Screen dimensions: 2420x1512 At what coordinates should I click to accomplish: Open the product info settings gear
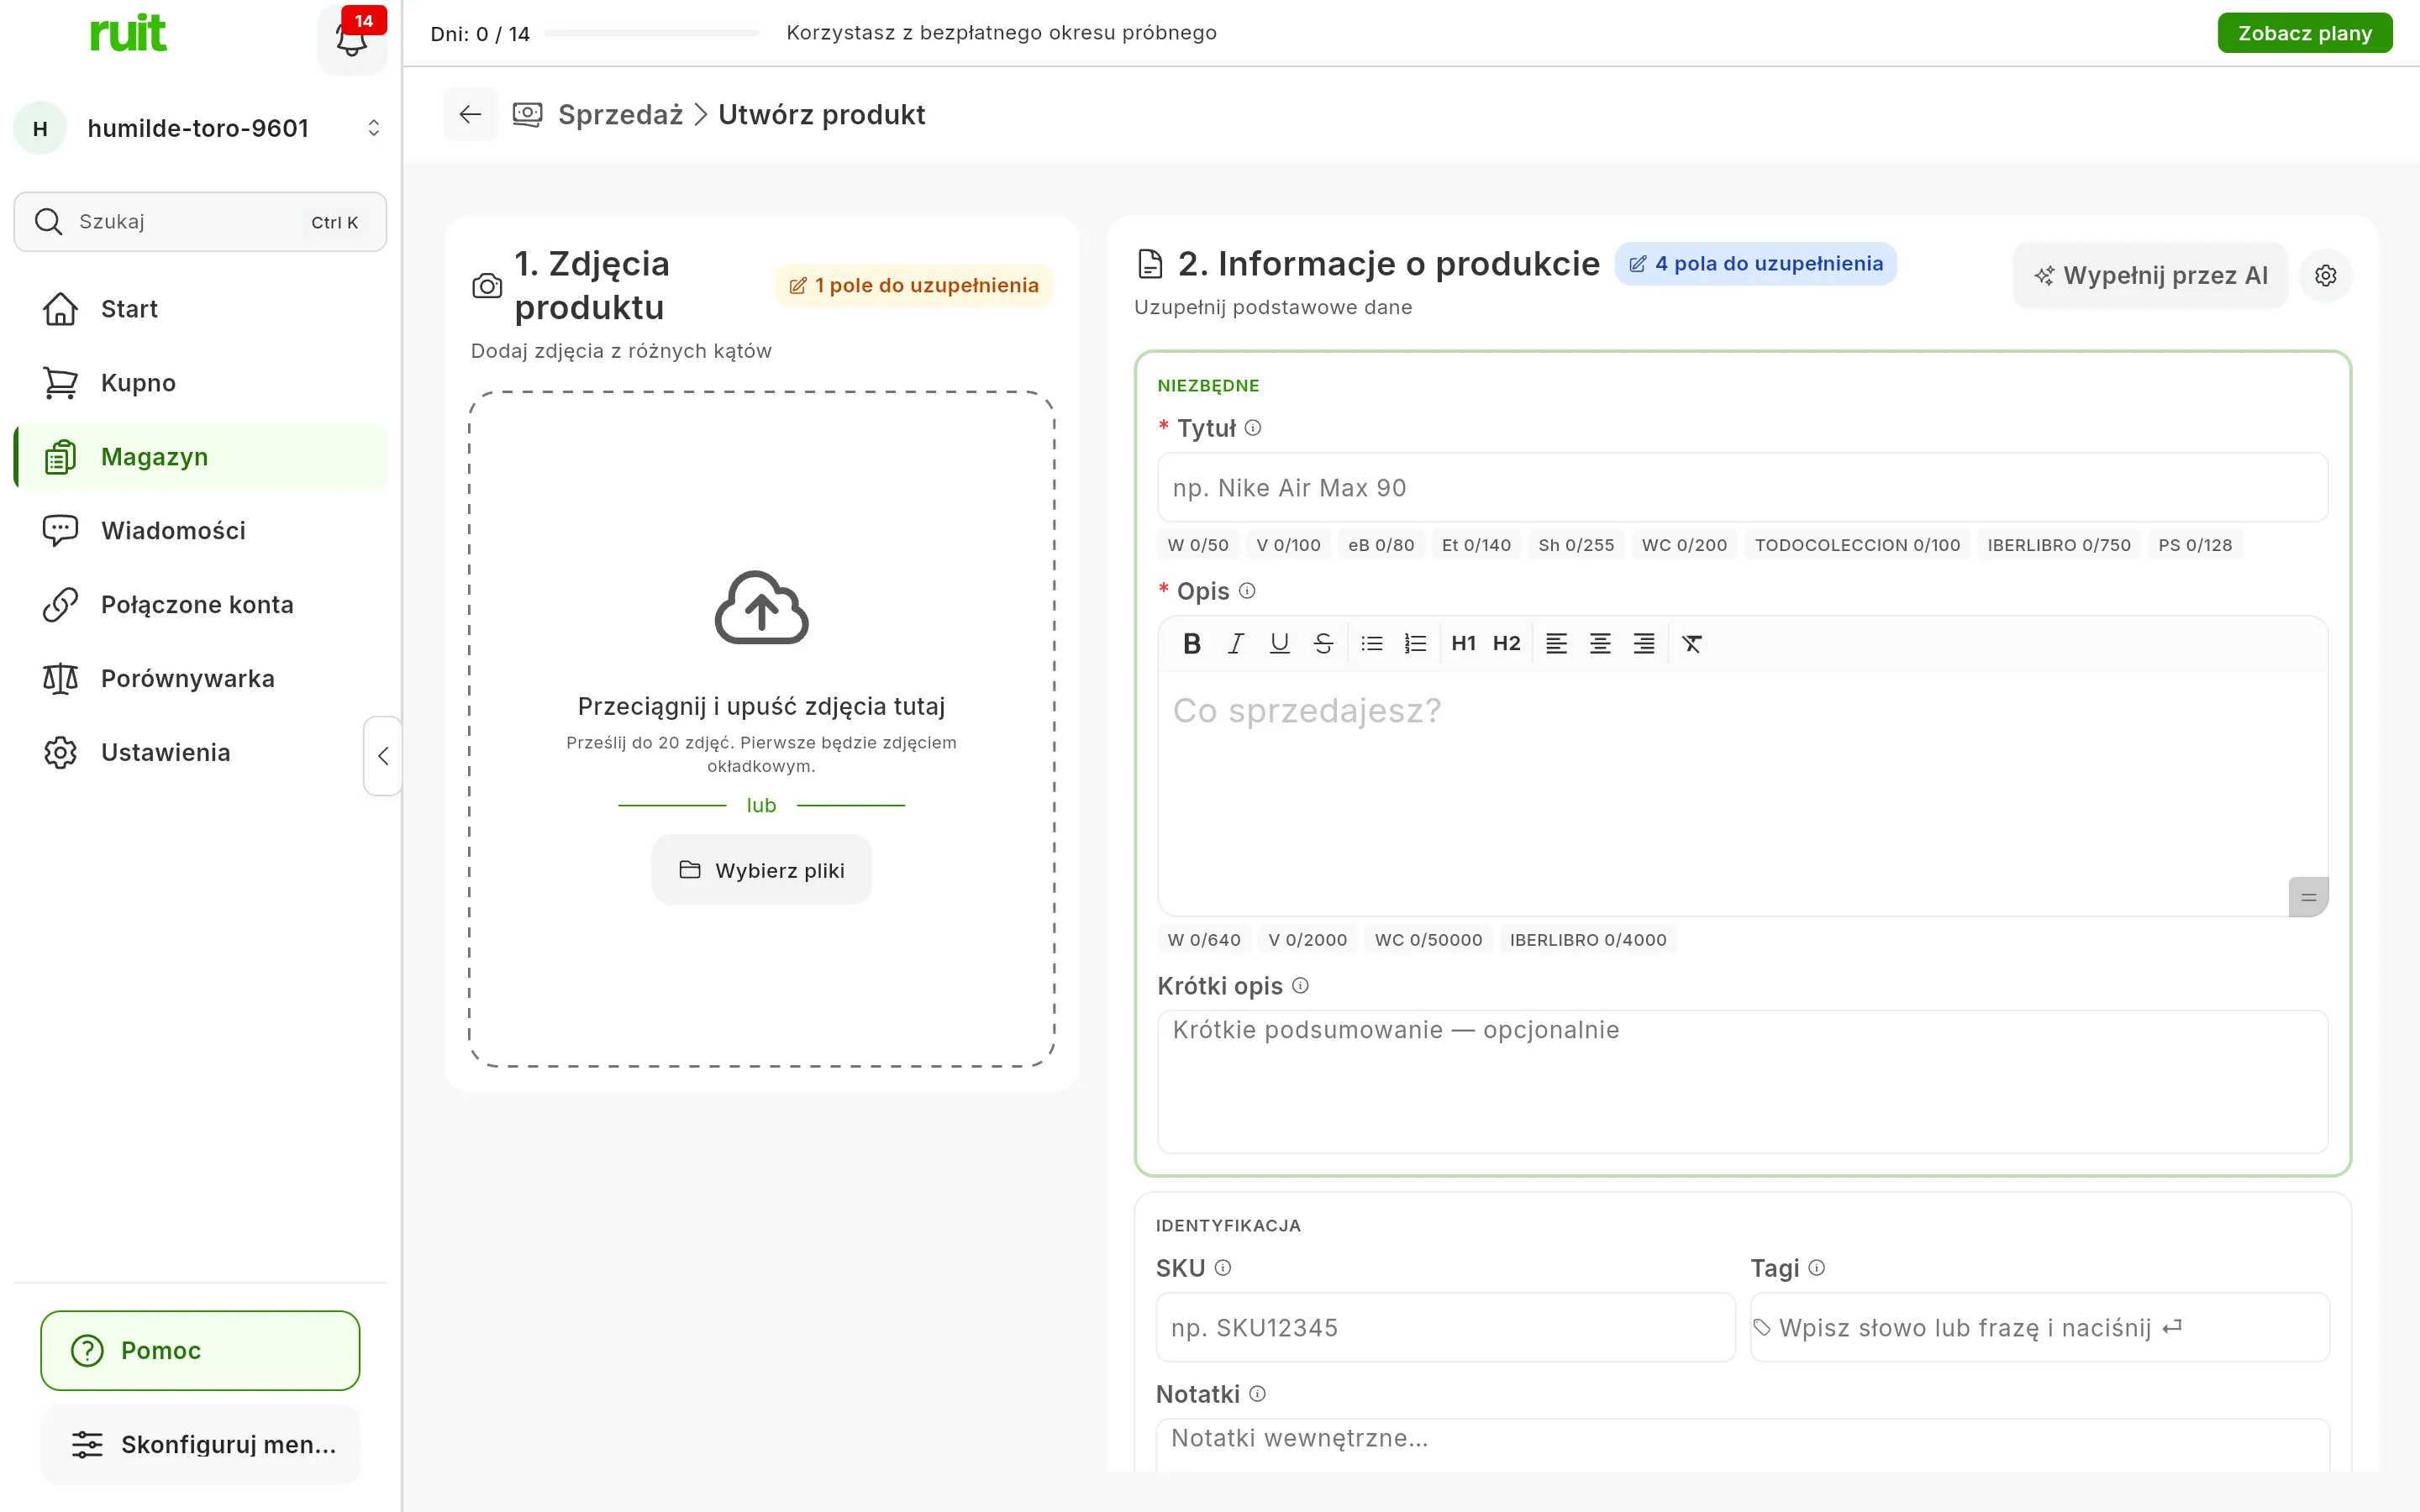tap(2325, 275)
